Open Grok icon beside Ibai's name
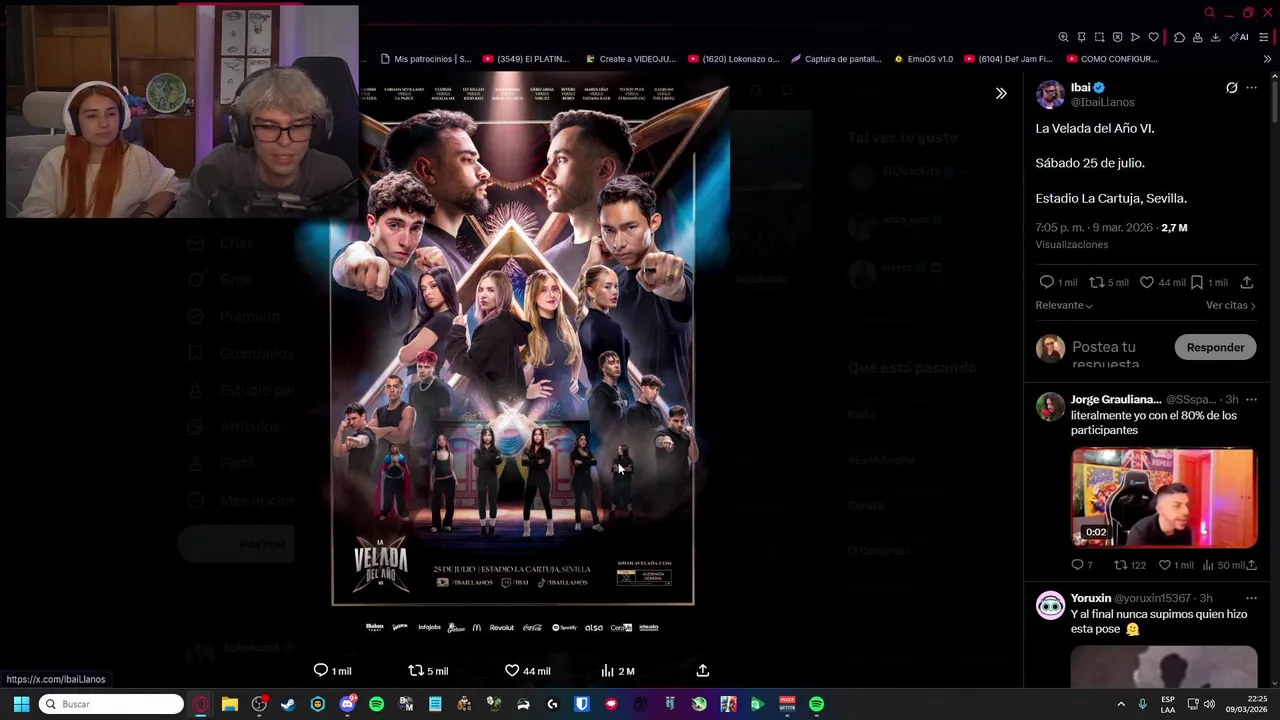The width and height of the screenshot is (1280, 720). [1232, 88]
